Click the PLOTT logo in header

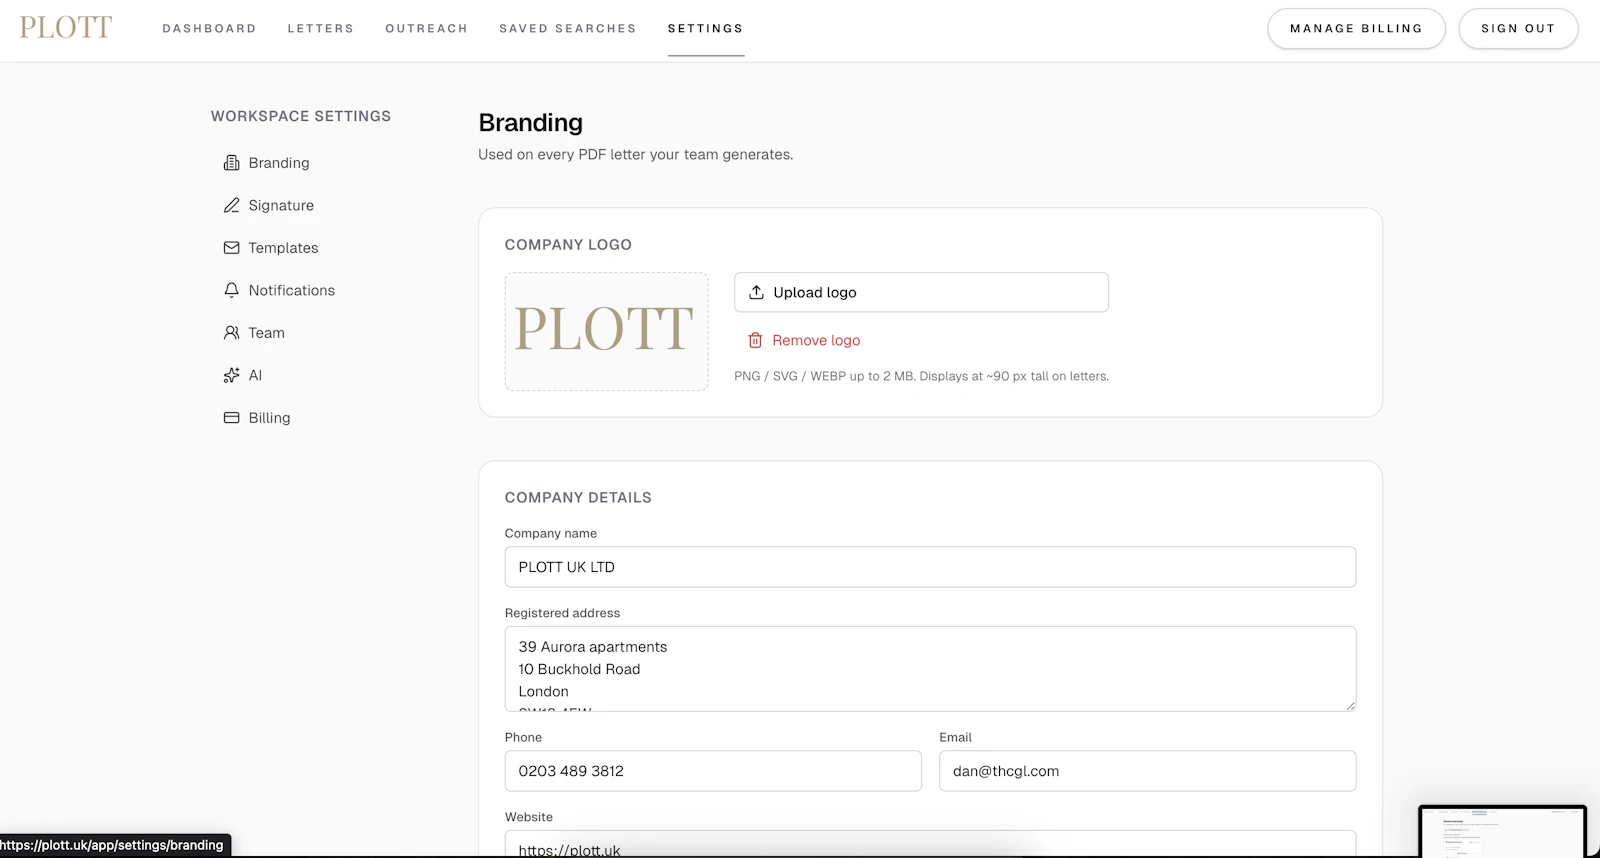[x=66, y=28]
